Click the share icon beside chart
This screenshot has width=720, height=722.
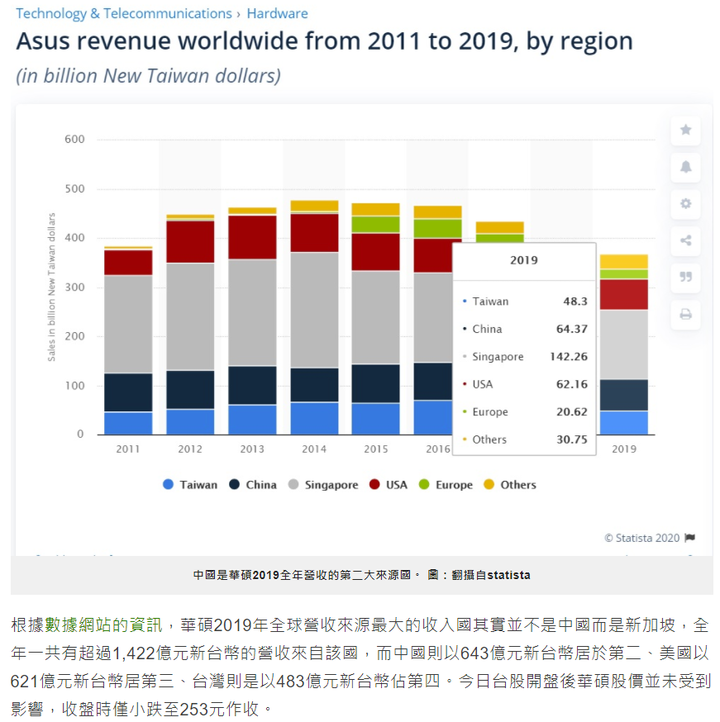coord(685,240)
